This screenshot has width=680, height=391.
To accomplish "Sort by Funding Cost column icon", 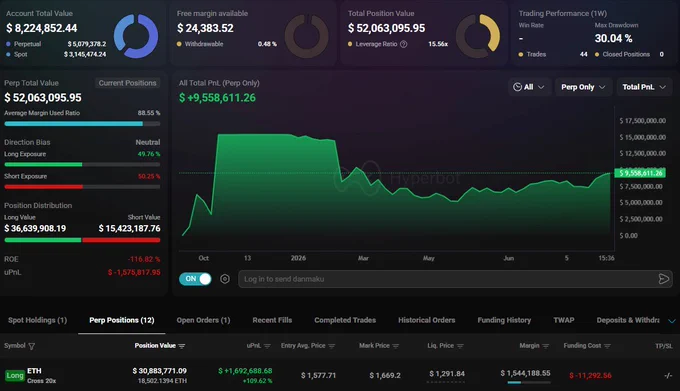I will pyautogui.click(x=607, y=346).
